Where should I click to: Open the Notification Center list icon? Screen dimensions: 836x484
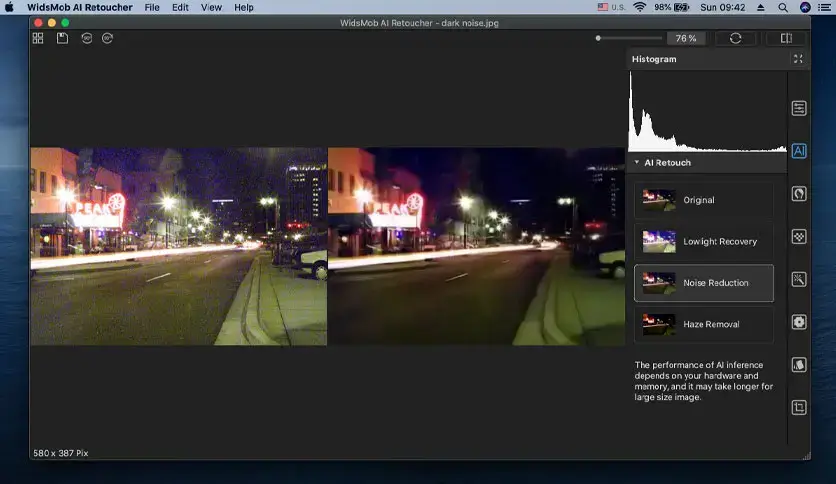(x=824, y=7)
